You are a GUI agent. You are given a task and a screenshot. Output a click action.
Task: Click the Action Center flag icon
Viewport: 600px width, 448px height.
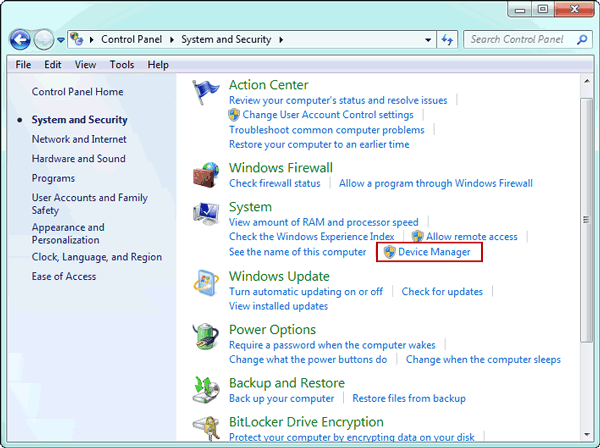[x=205, y=92]
